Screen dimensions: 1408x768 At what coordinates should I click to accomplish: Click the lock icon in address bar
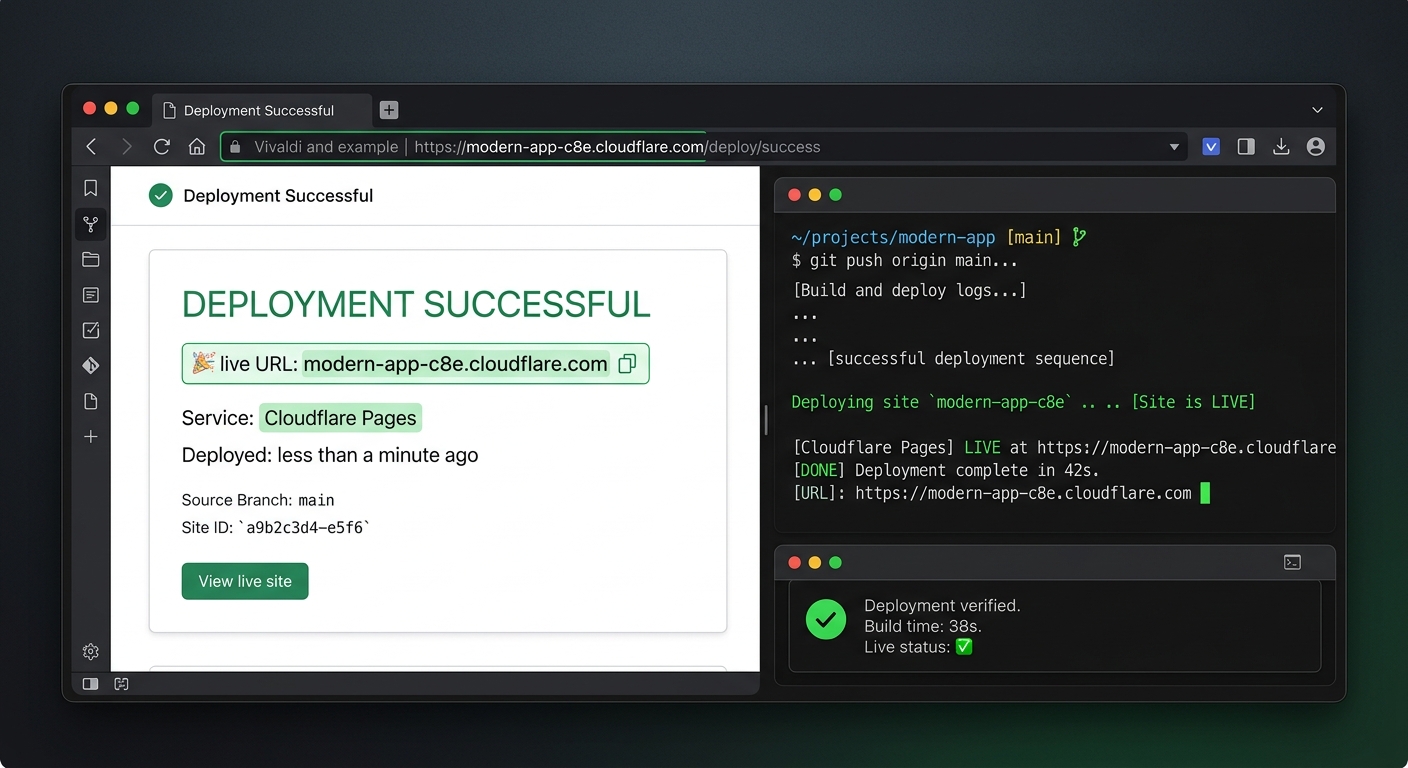(235, 147)
